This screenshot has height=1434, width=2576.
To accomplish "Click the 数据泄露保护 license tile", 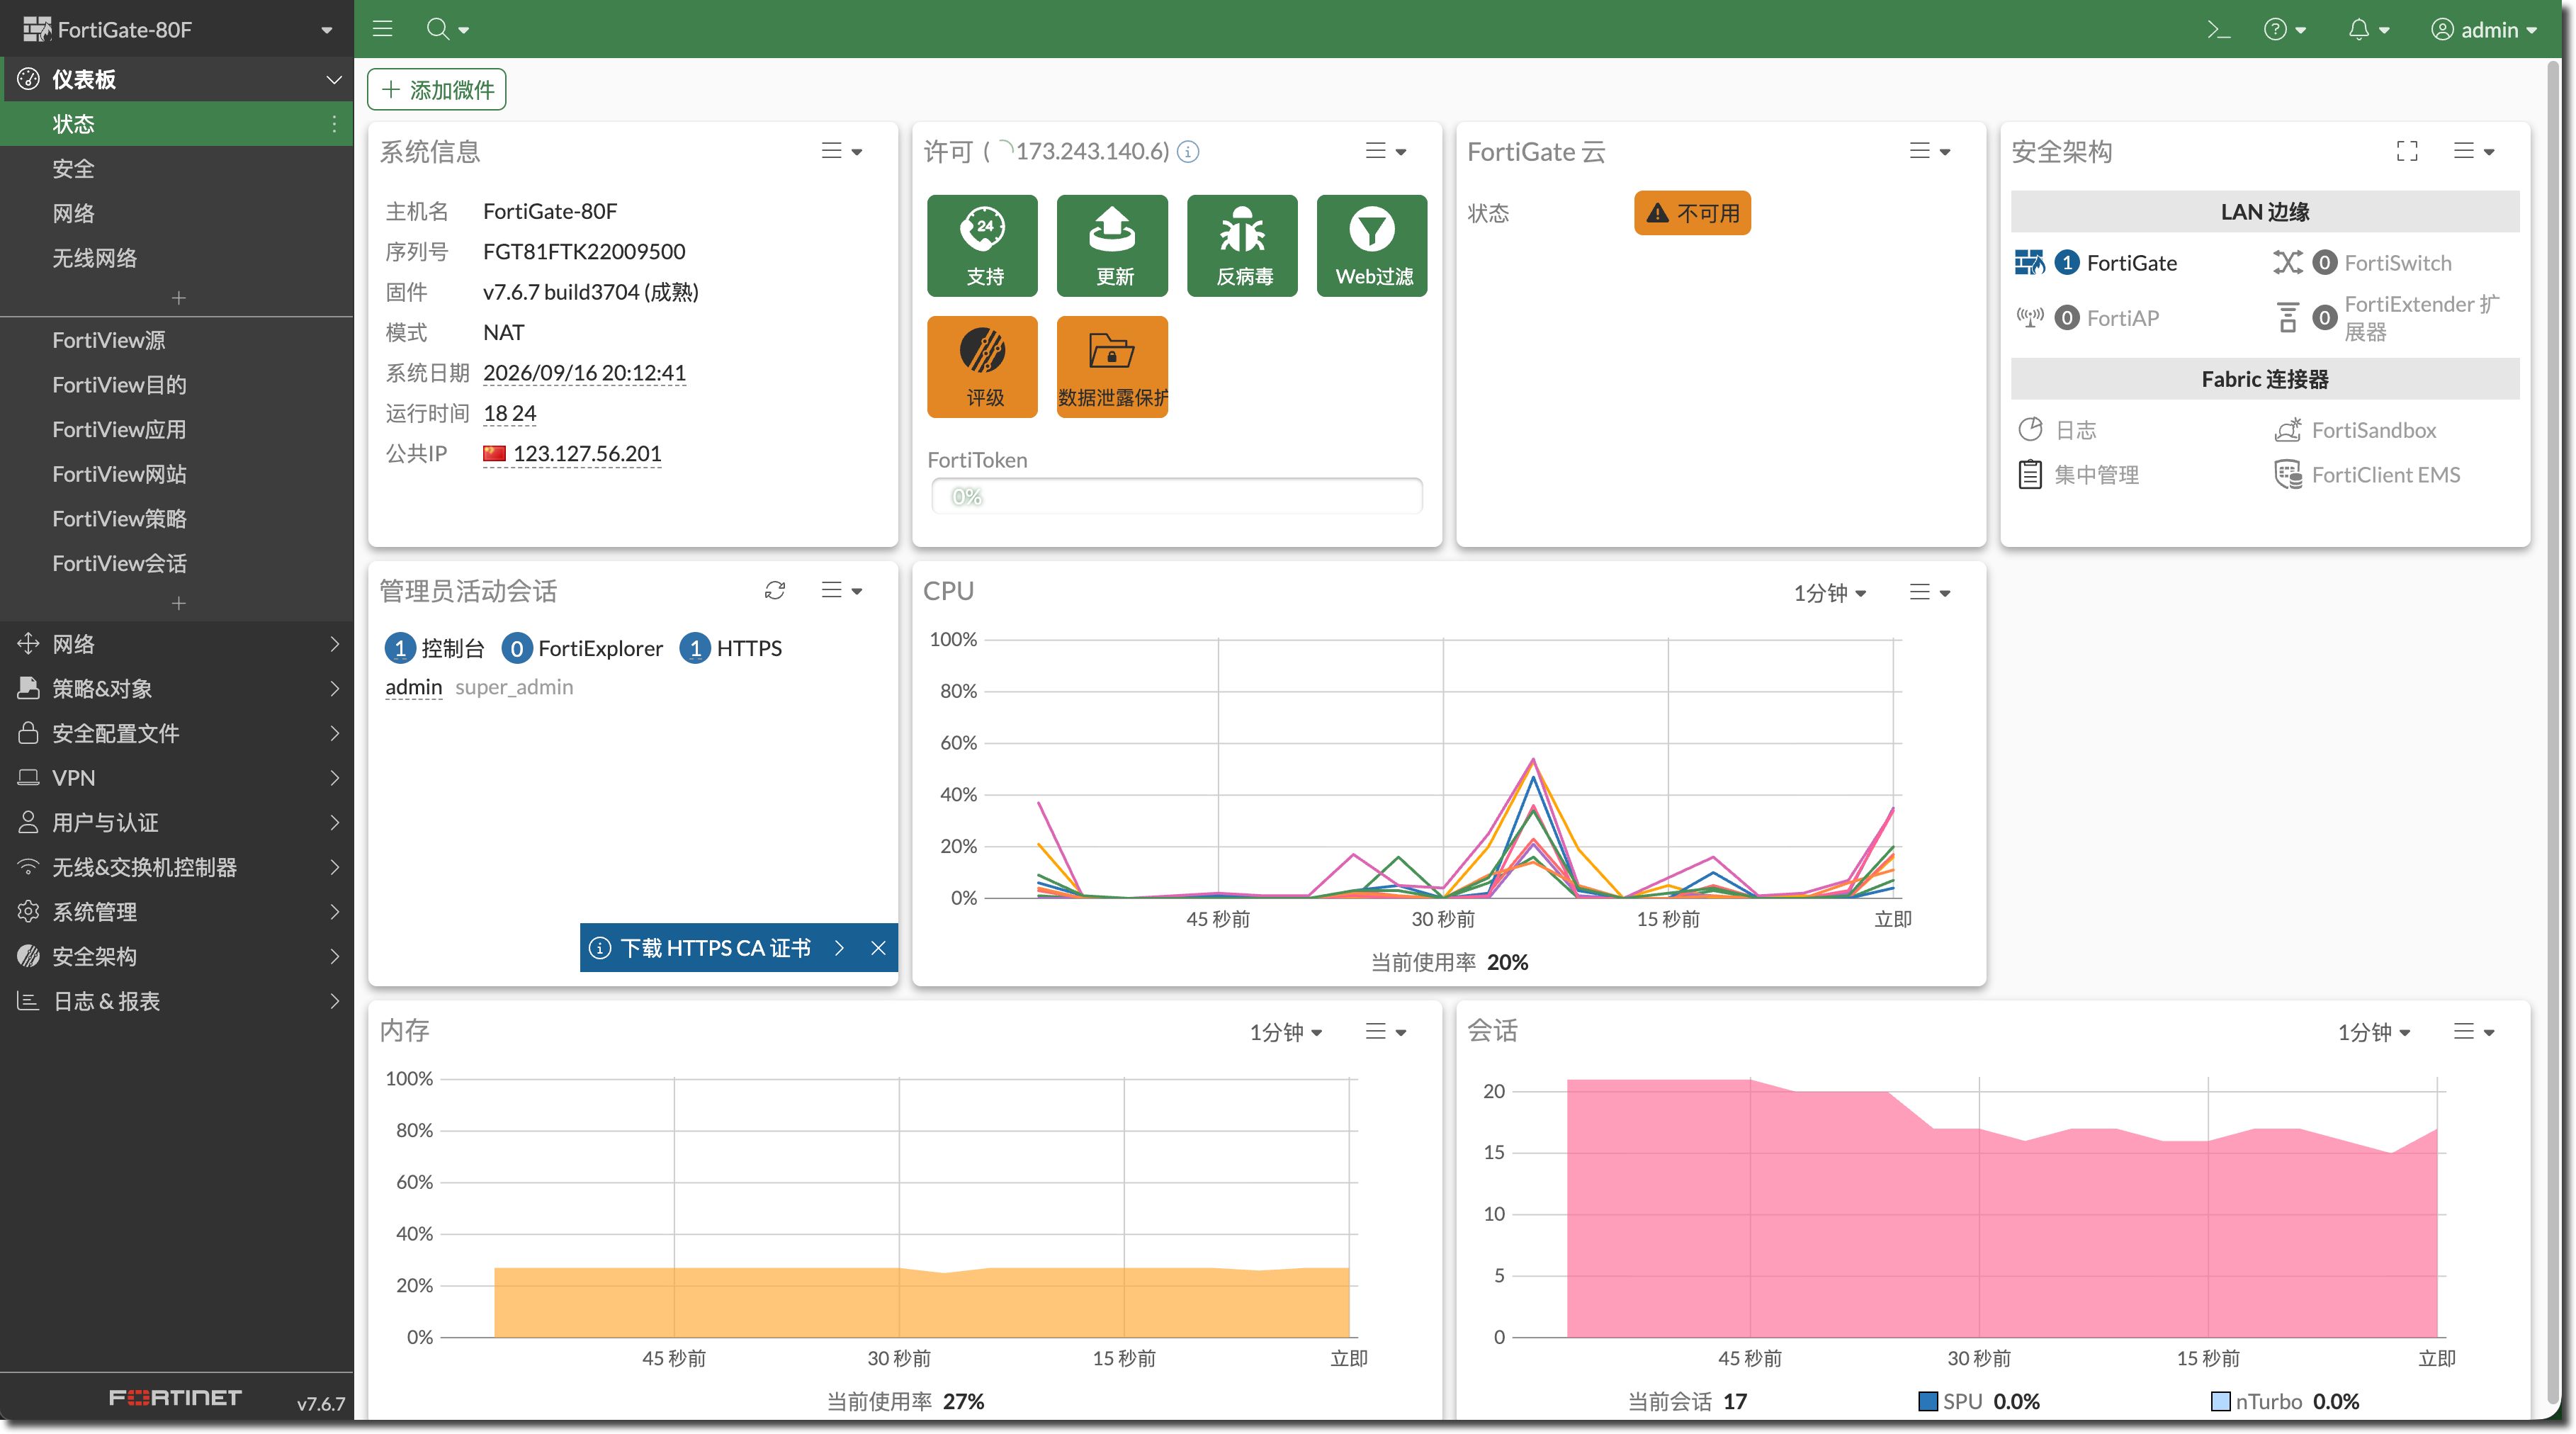I will tap(1112, 367).
